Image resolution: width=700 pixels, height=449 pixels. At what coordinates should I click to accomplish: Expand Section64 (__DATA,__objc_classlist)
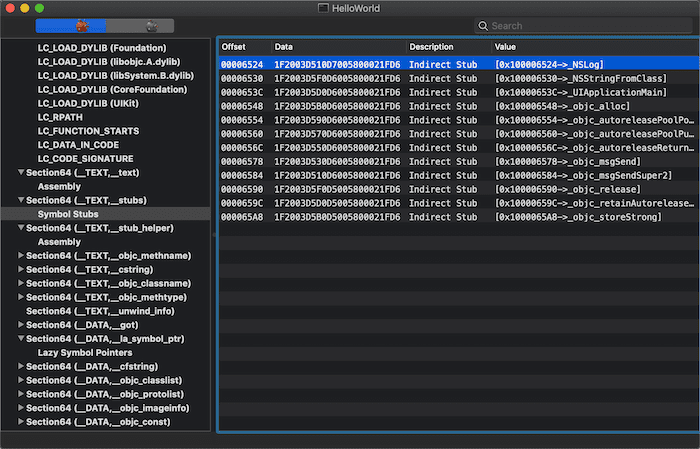pyautogui.click(x=21, y=380)
